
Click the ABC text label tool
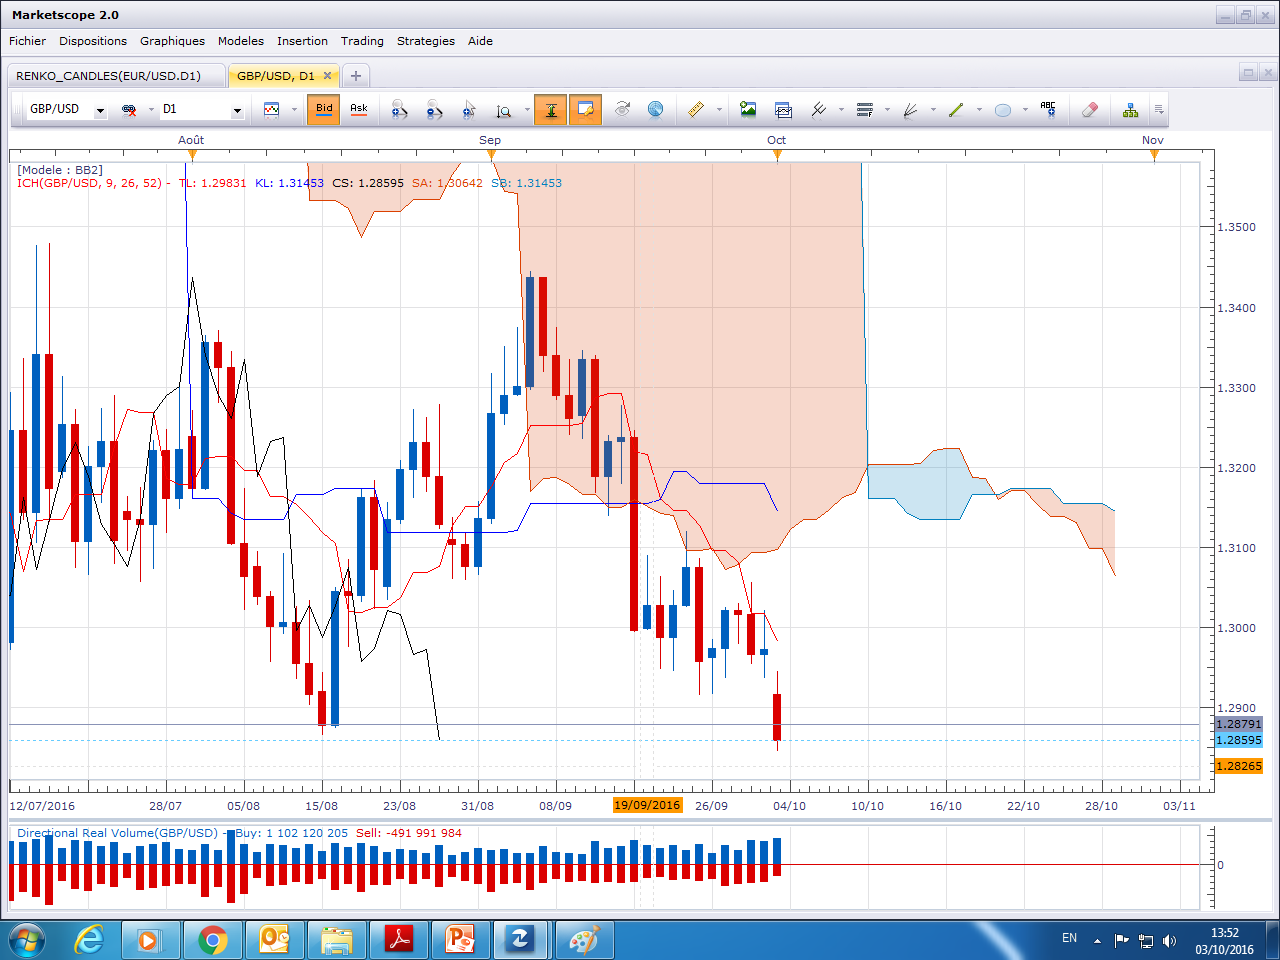[1047, 110]
